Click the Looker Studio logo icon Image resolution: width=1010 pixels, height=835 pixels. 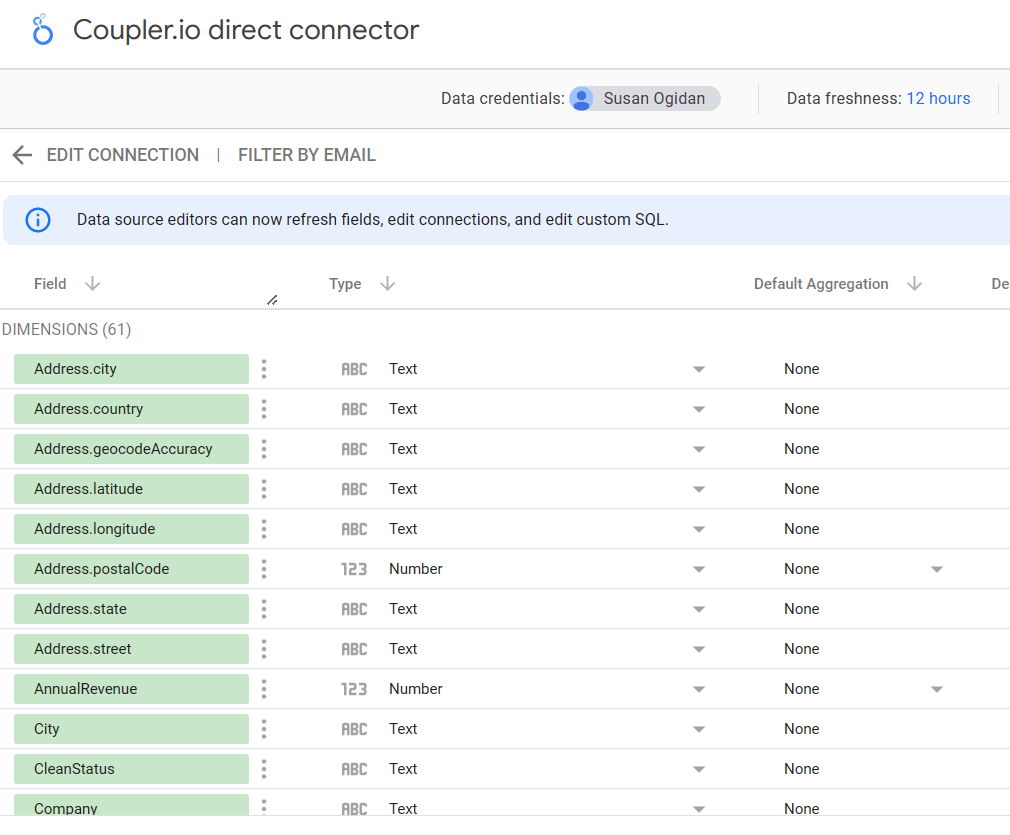(43, 30)
